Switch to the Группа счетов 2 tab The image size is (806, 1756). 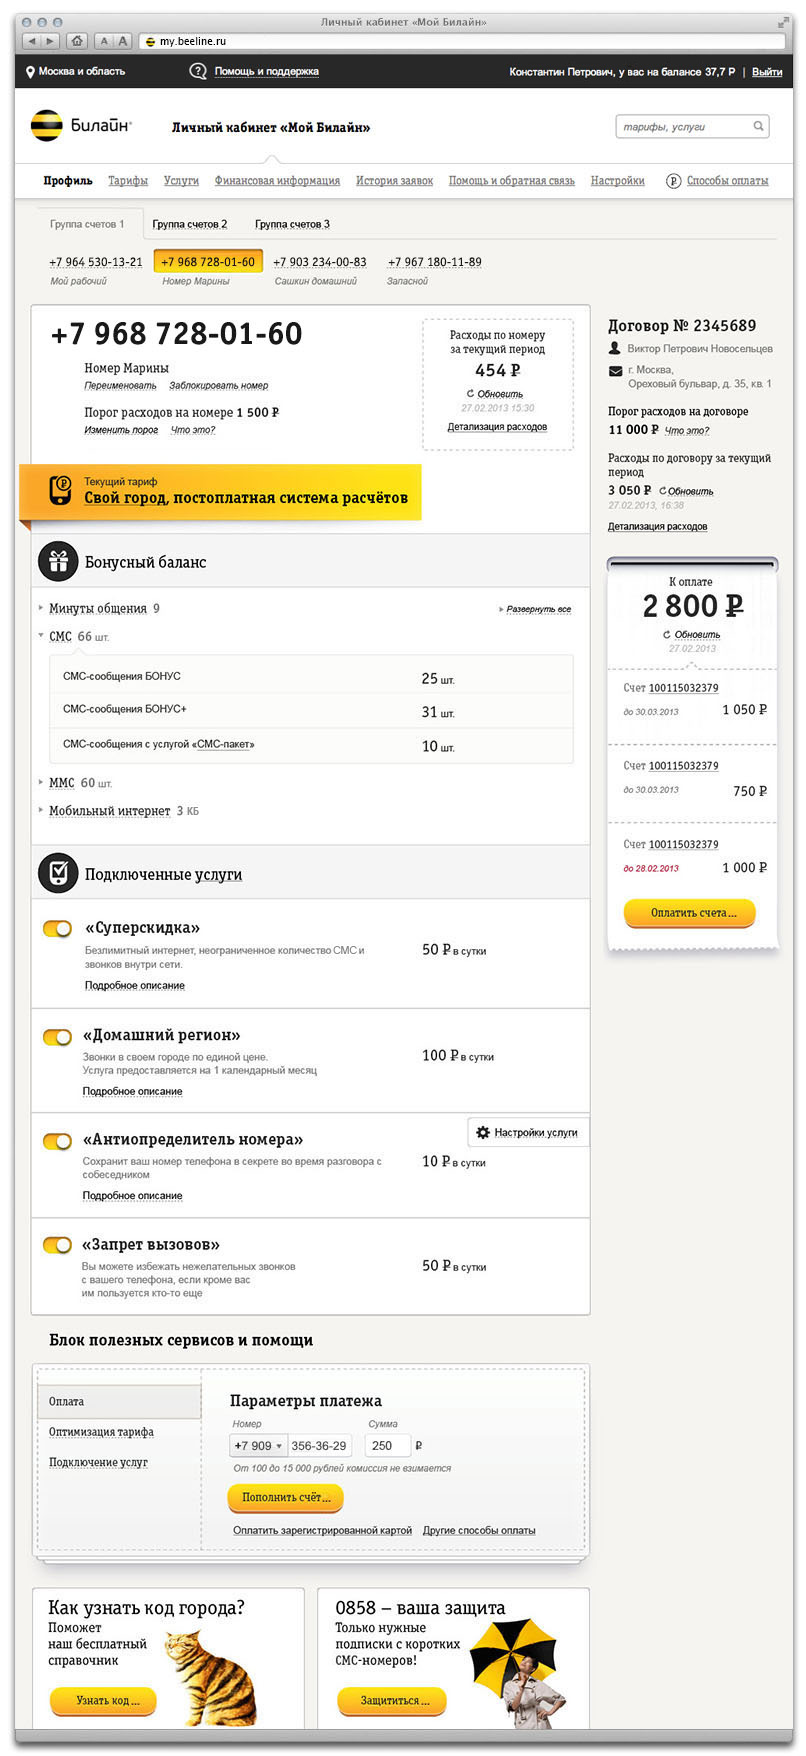click(x=190, y=224)
